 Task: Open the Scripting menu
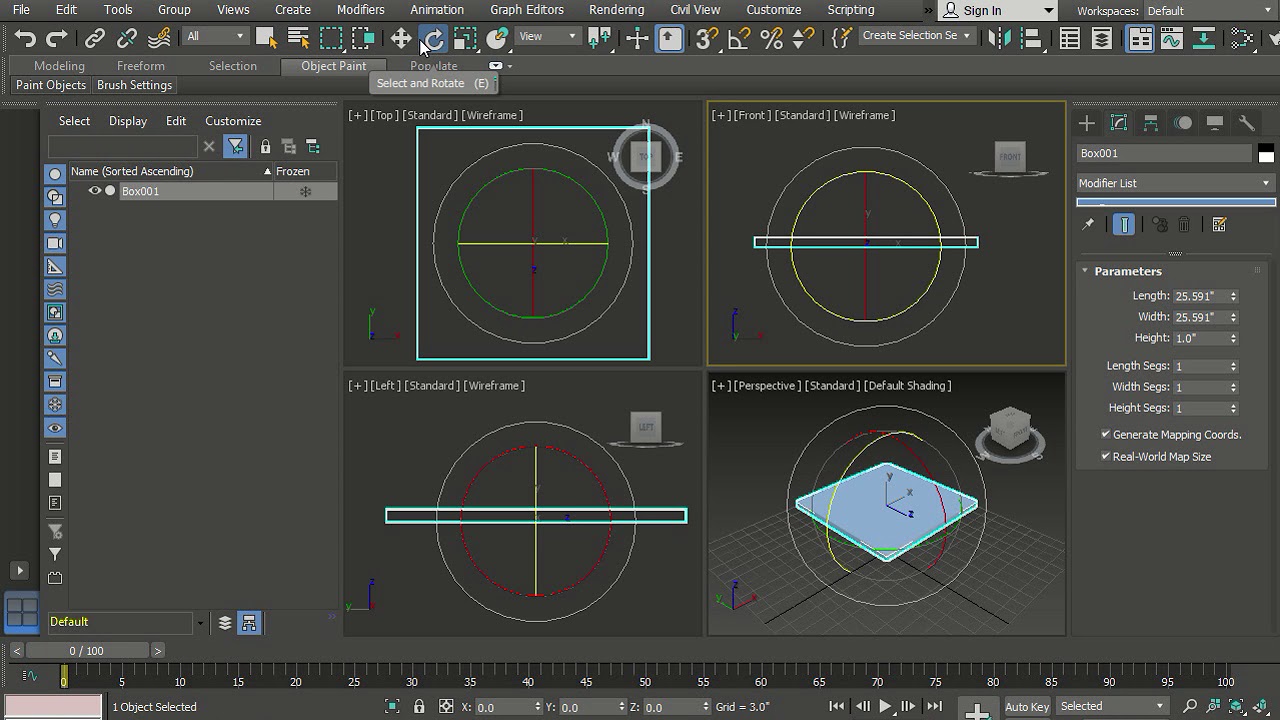pyautogui.click(x=851, y=10)
